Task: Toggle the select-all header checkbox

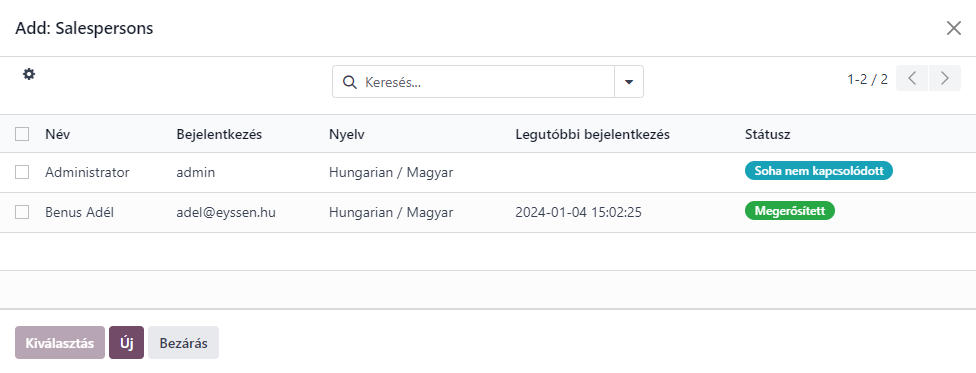Action: click(22, 135)
